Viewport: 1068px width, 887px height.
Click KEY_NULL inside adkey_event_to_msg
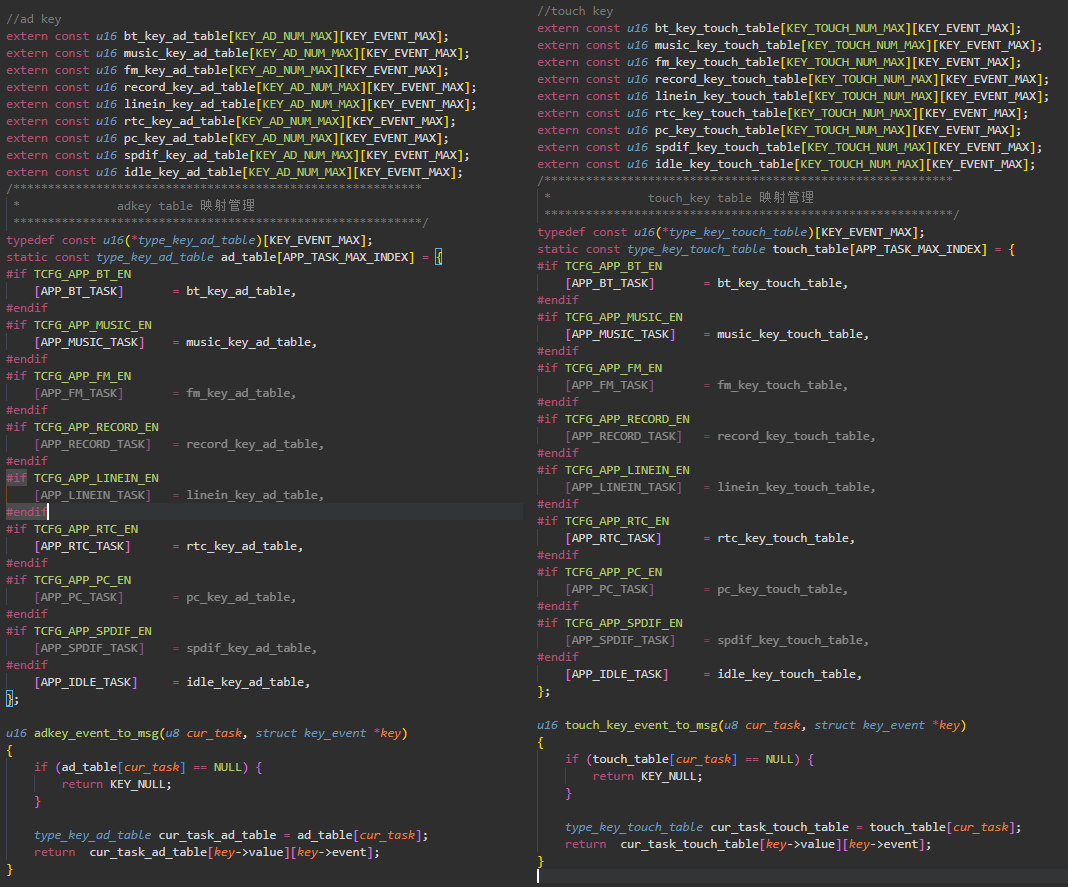click(x=138, y=784)
